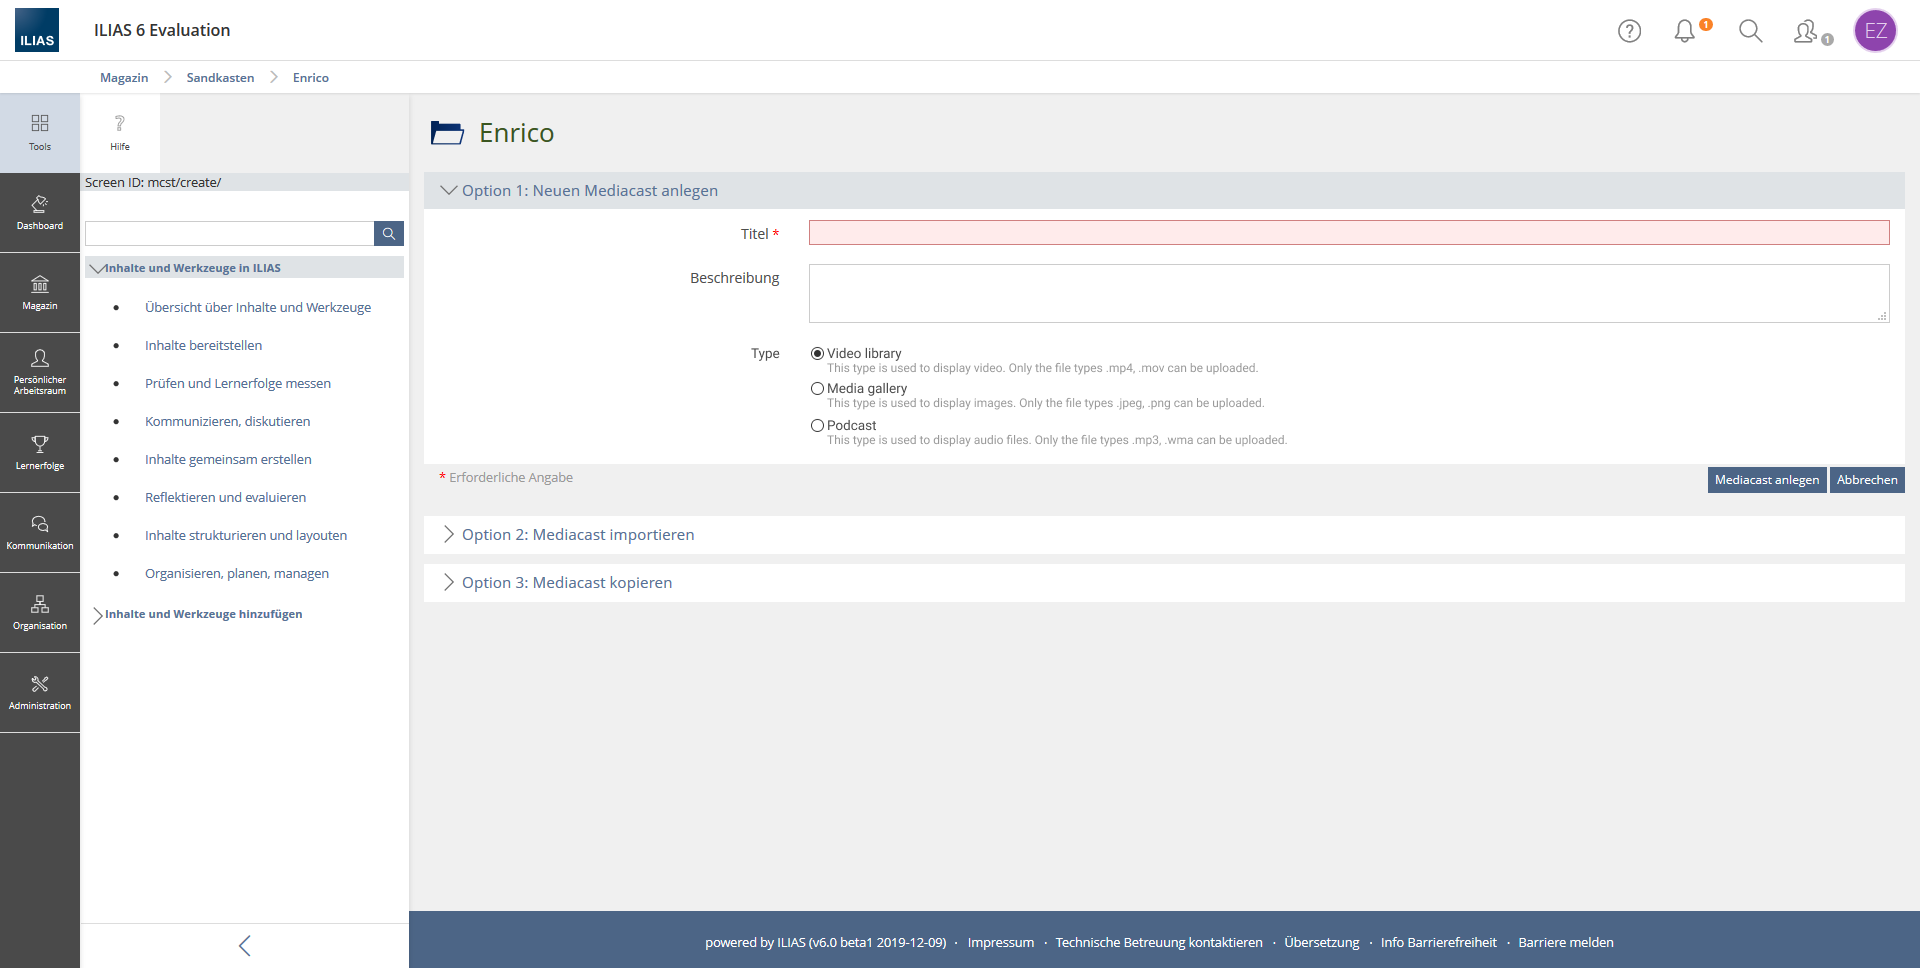This screenshot has width=1920, height=968.
Task: Select the Media gallery type
Action: (817, 388)
